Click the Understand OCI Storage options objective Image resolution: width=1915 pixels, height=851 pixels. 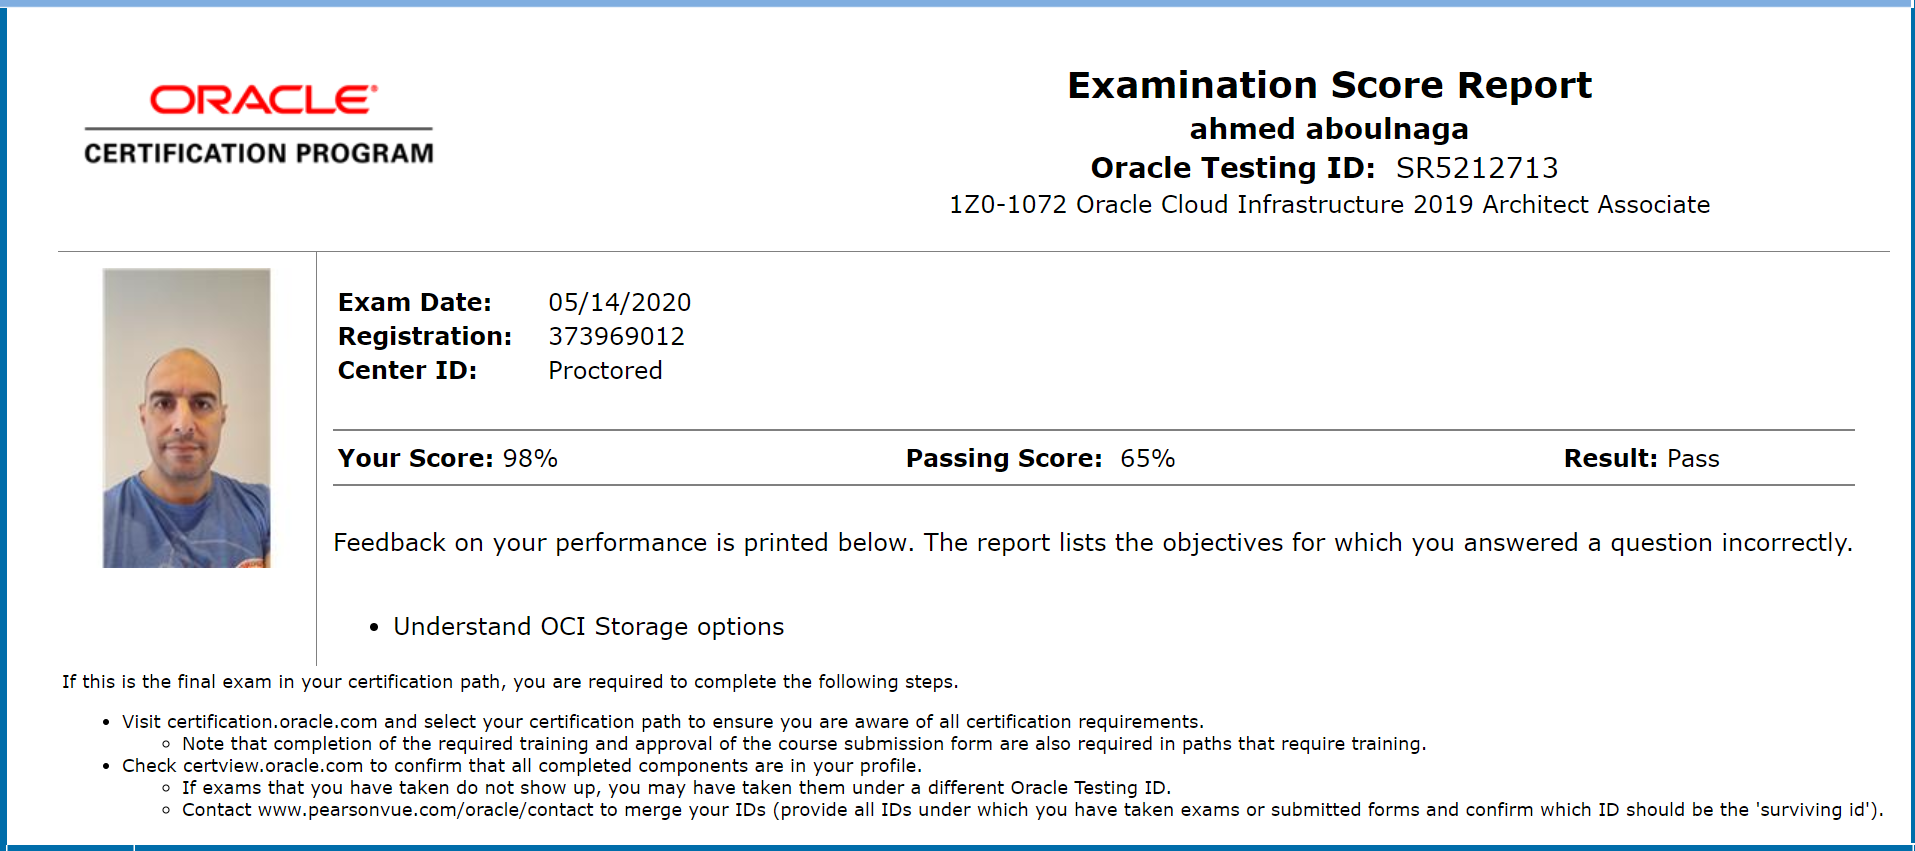588,626
